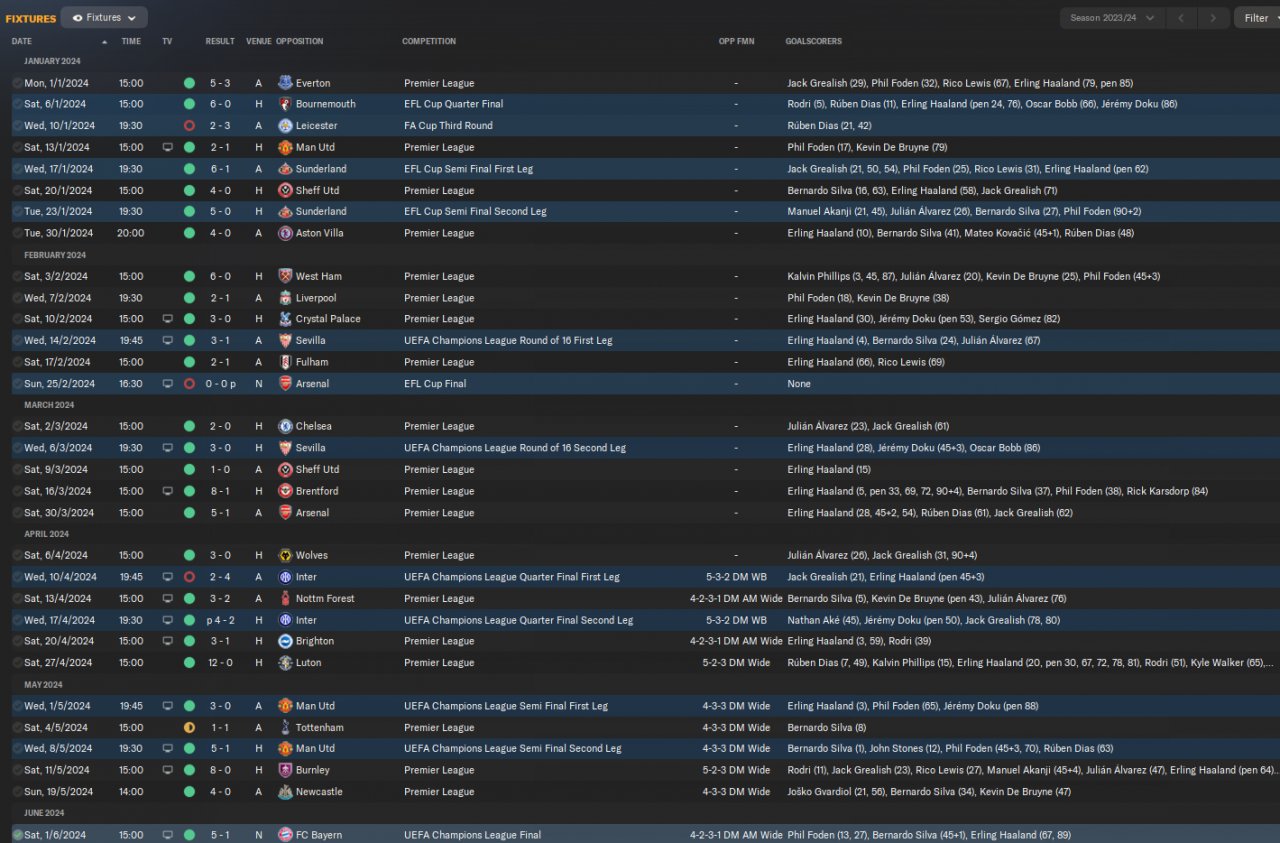The image size is (1280, 843).
Task: Open the 0 - 0 p result against Arsenal
Action: [x=222, y=384]
